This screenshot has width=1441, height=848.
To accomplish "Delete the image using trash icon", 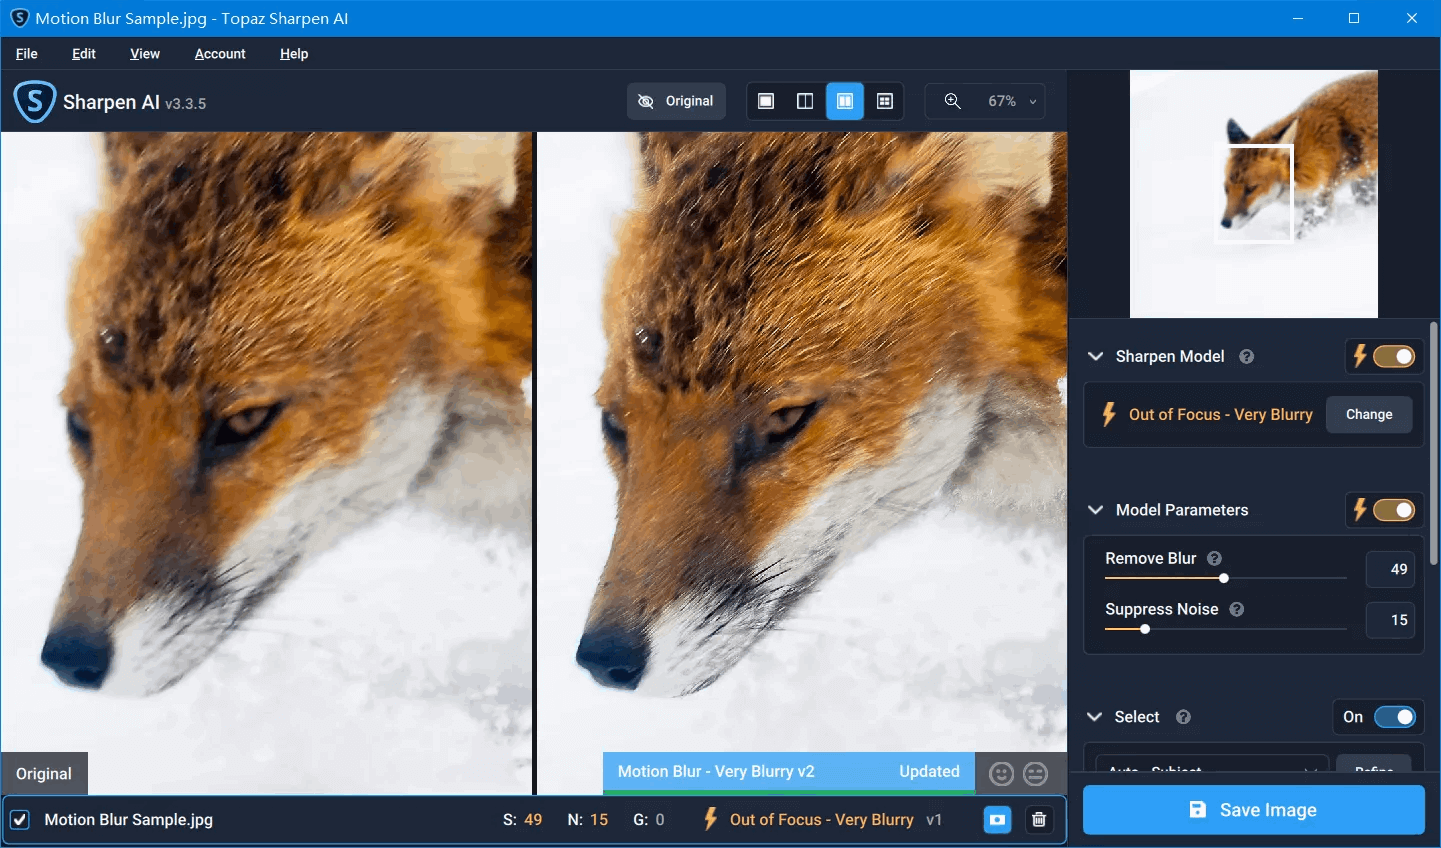I will [1039, 819].
